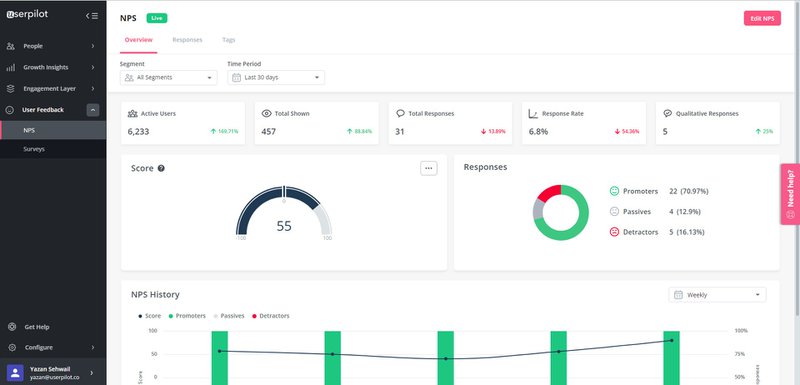Click the Engagement Layer label
Viewport: 800px width, 385px height.
pyautogui.click(x=49, y=89)
